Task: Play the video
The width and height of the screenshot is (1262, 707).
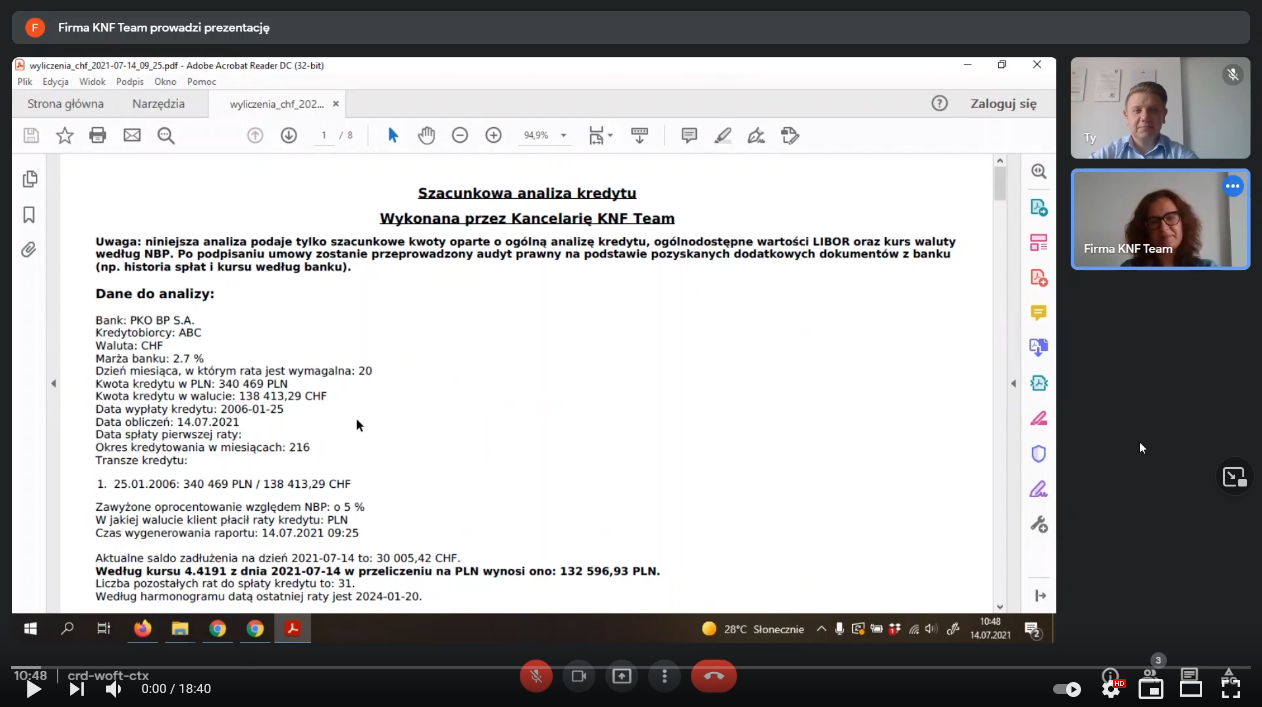Action: coord(33,689)
